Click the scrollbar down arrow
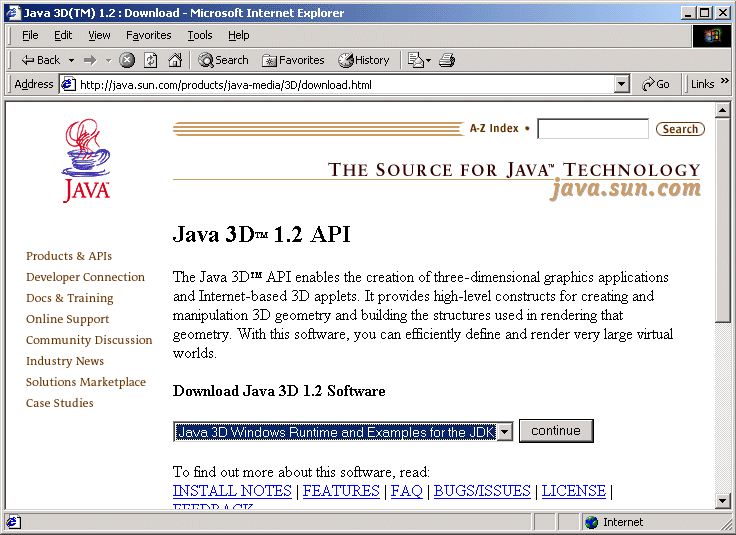The height and width of the screenshot is (535, 736). 722,501
